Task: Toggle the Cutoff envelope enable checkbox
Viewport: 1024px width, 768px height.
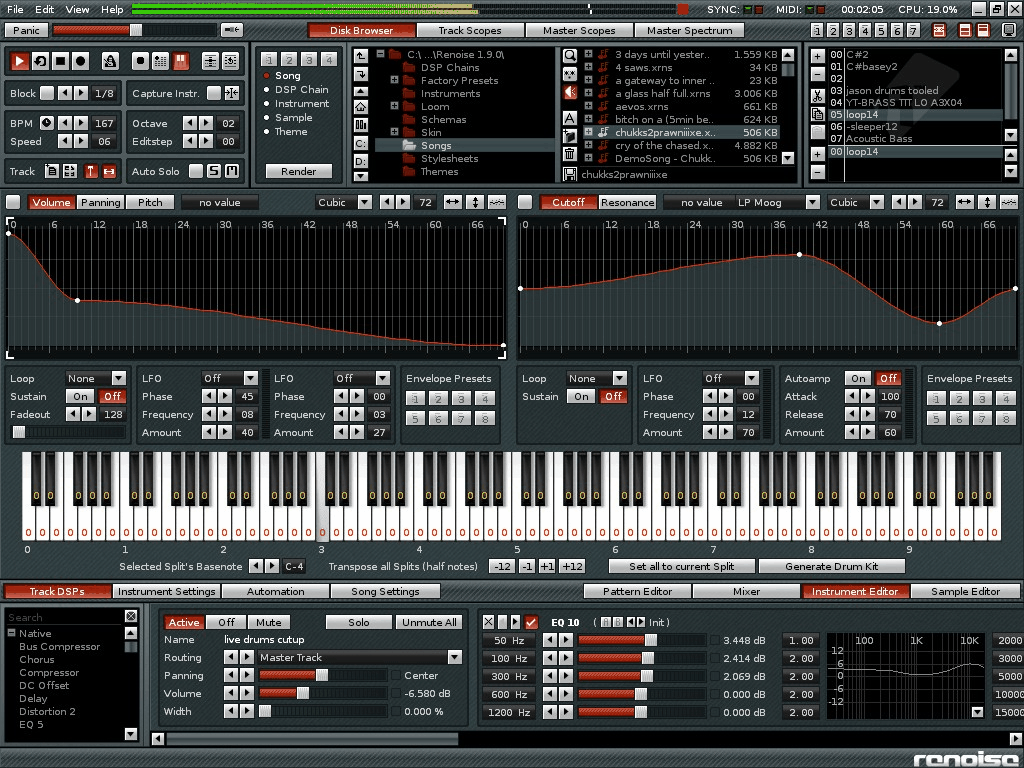Action: pos(524,202)
